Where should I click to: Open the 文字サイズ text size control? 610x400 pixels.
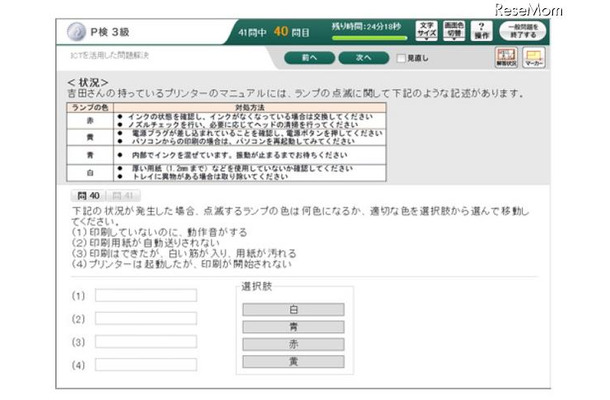[426, 30]
